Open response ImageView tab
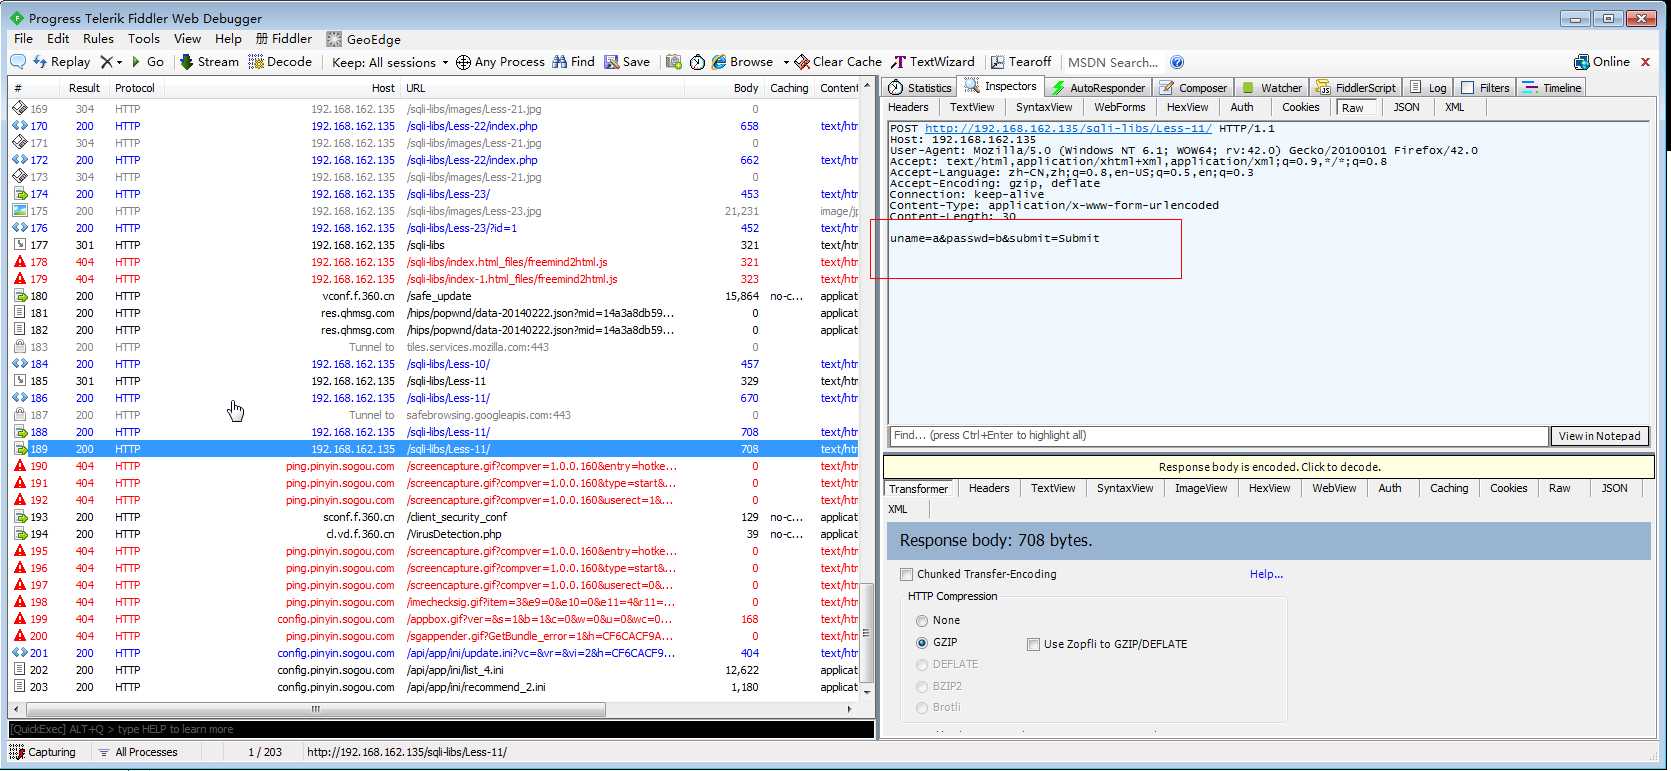The image size is (1671, 771). pos(1200,488)
